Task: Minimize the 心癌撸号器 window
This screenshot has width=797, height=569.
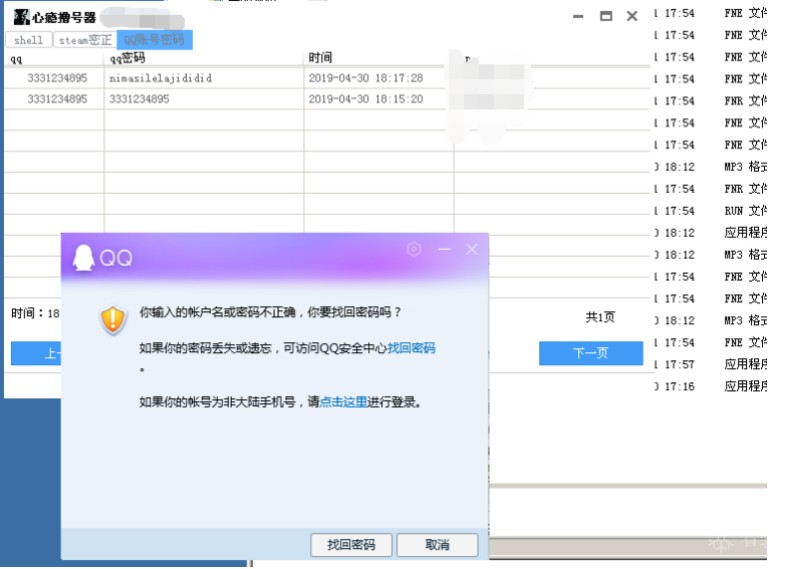Action: click(578, 16)
